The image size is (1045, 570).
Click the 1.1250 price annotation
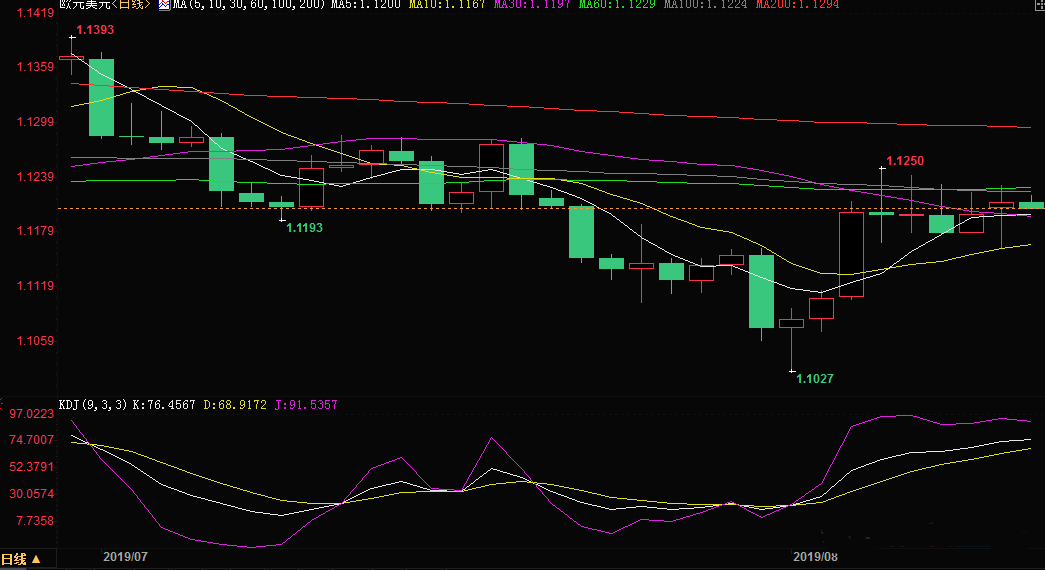pyautogui.click(x=905, y=161)
